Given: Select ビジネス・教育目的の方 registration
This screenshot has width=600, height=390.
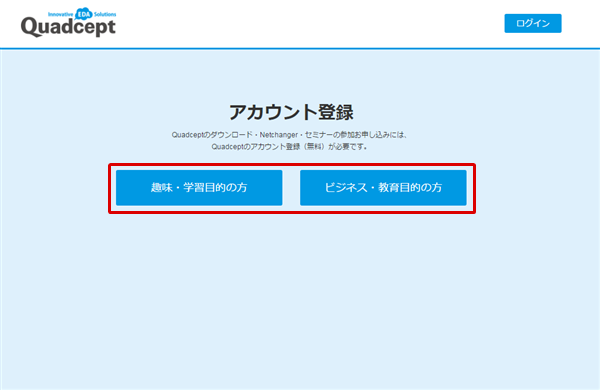Looking at the screenshot, I should (383, 188).
